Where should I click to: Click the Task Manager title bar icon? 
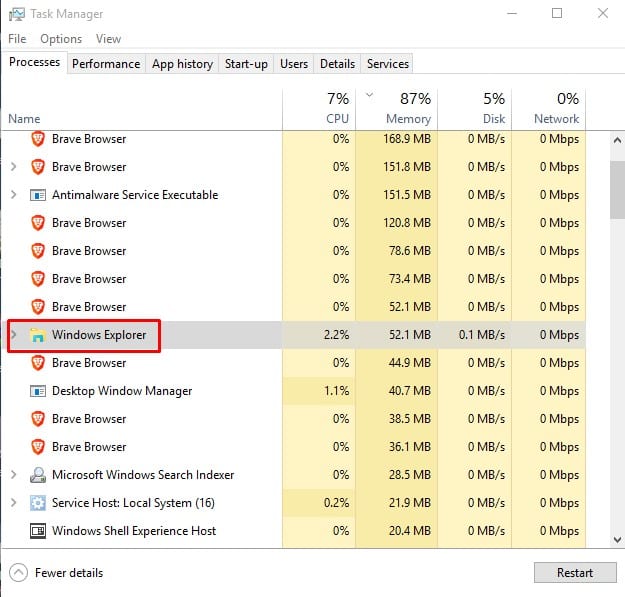[16, 14]
